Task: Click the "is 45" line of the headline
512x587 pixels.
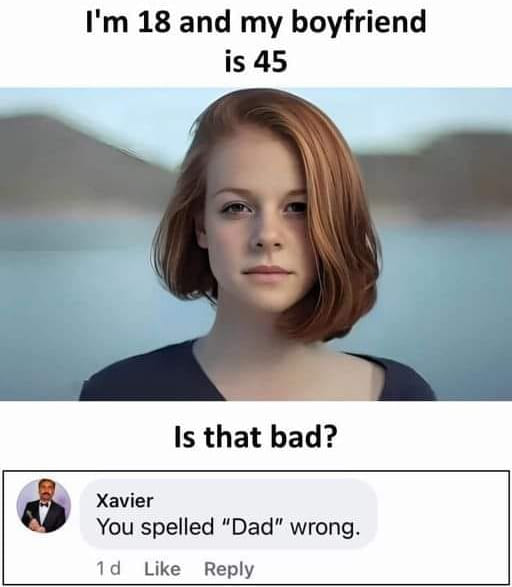Action: 256,61
